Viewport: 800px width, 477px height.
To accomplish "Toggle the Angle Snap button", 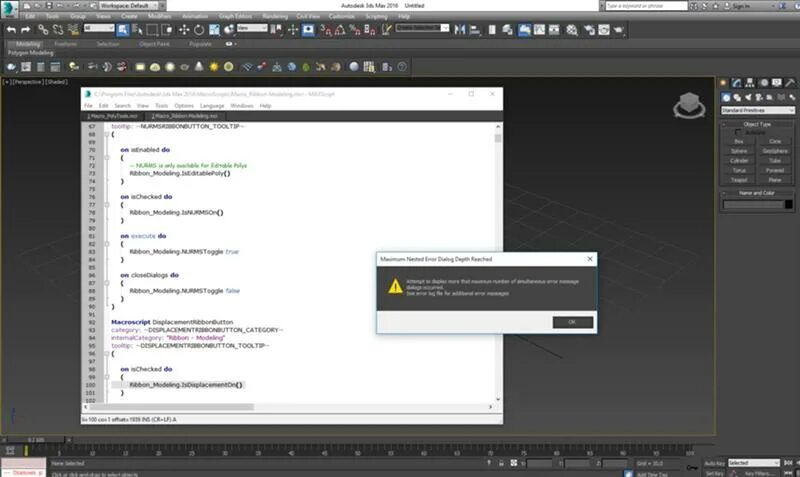I will pos(340,30).
